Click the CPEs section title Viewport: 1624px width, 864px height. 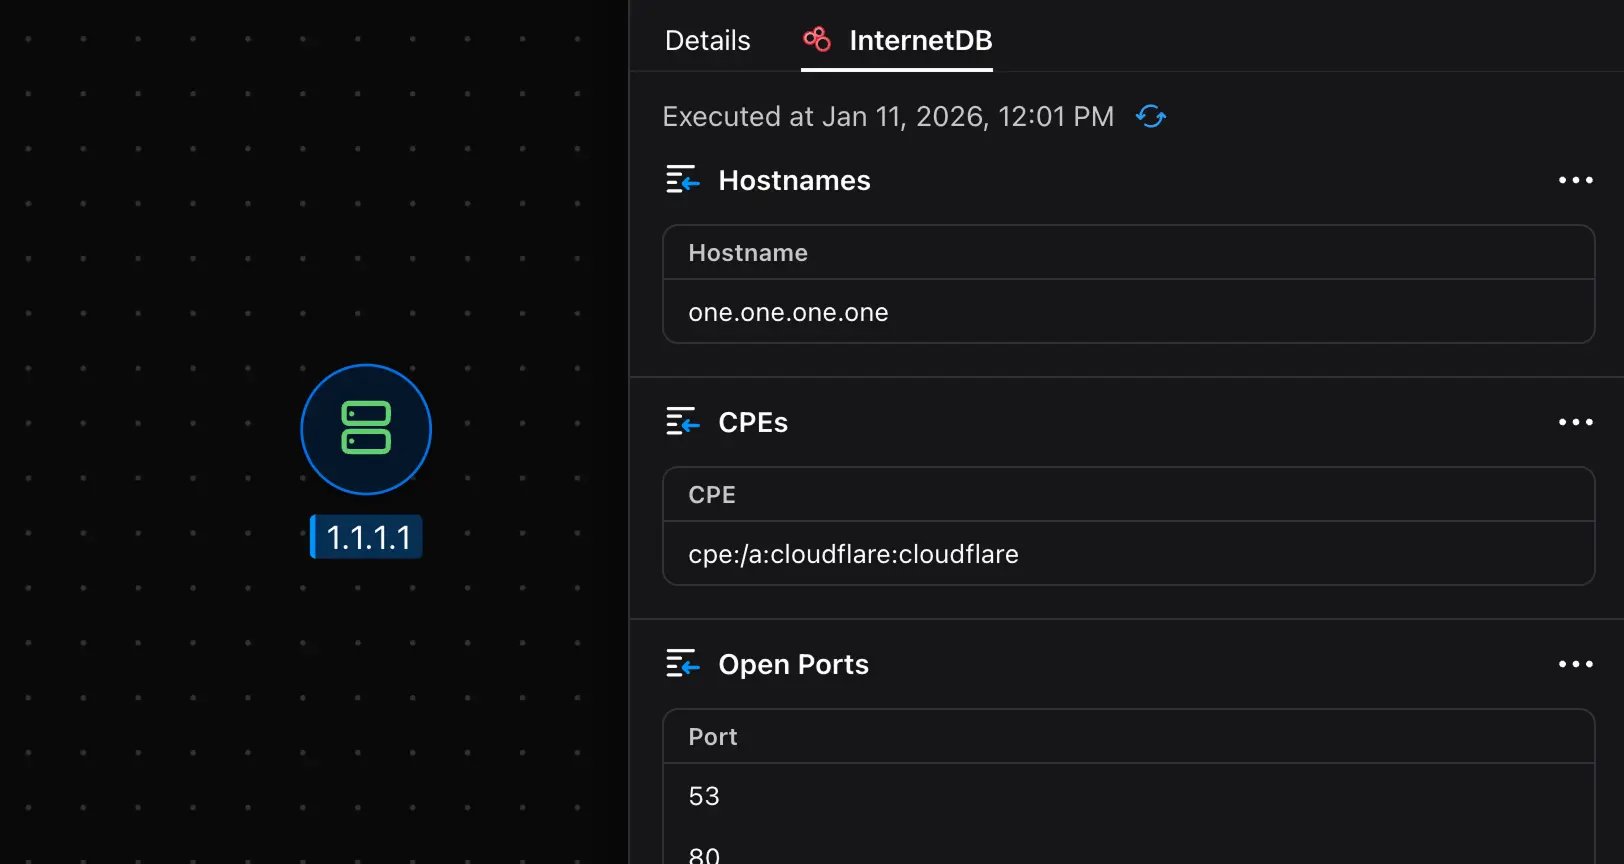(753, 422)
